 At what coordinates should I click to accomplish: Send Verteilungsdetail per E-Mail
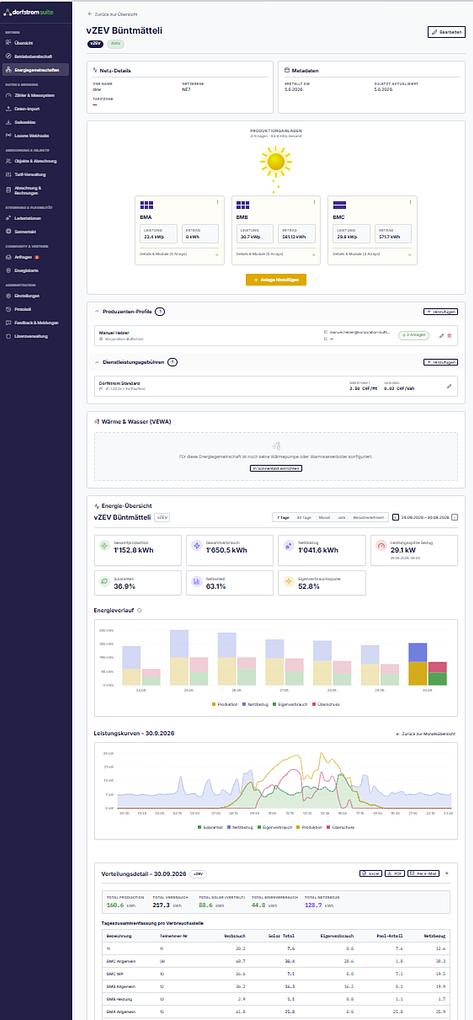point(422,874)
